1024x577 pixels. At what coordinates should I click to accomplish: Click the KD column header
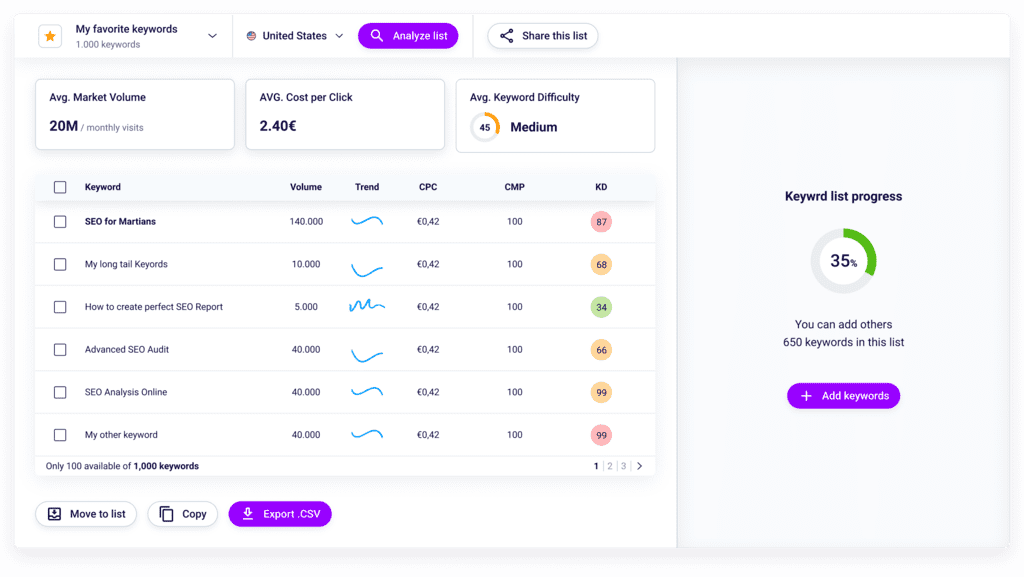pyautogui.click(x=600, y=187)
